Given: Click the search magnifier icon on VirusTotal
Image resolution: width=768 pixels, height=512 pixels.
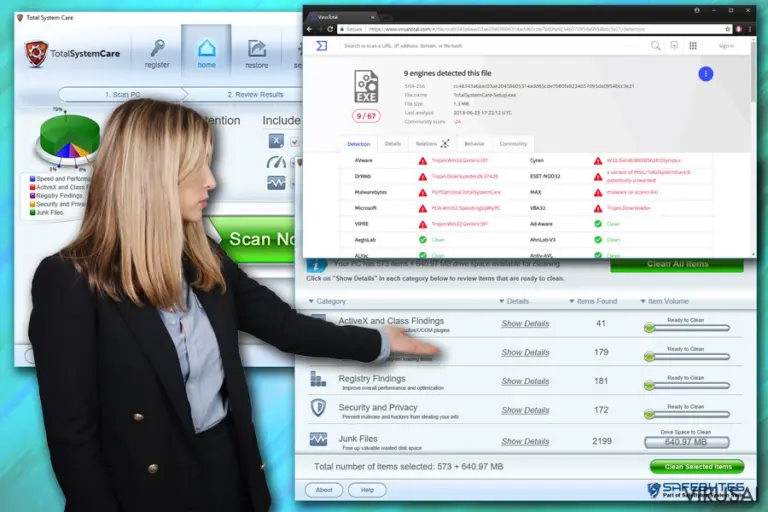Looking at the screenshot, I should tap(655, 46).
